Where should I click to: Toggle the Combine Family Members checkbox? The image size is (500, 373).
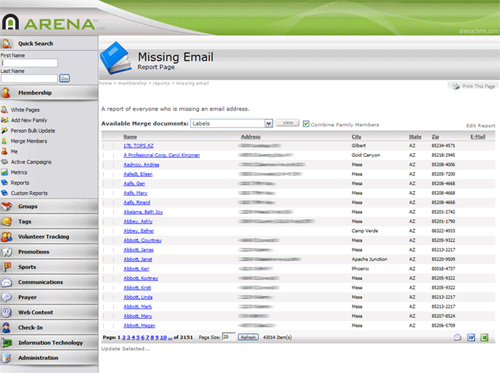point(306,124)
